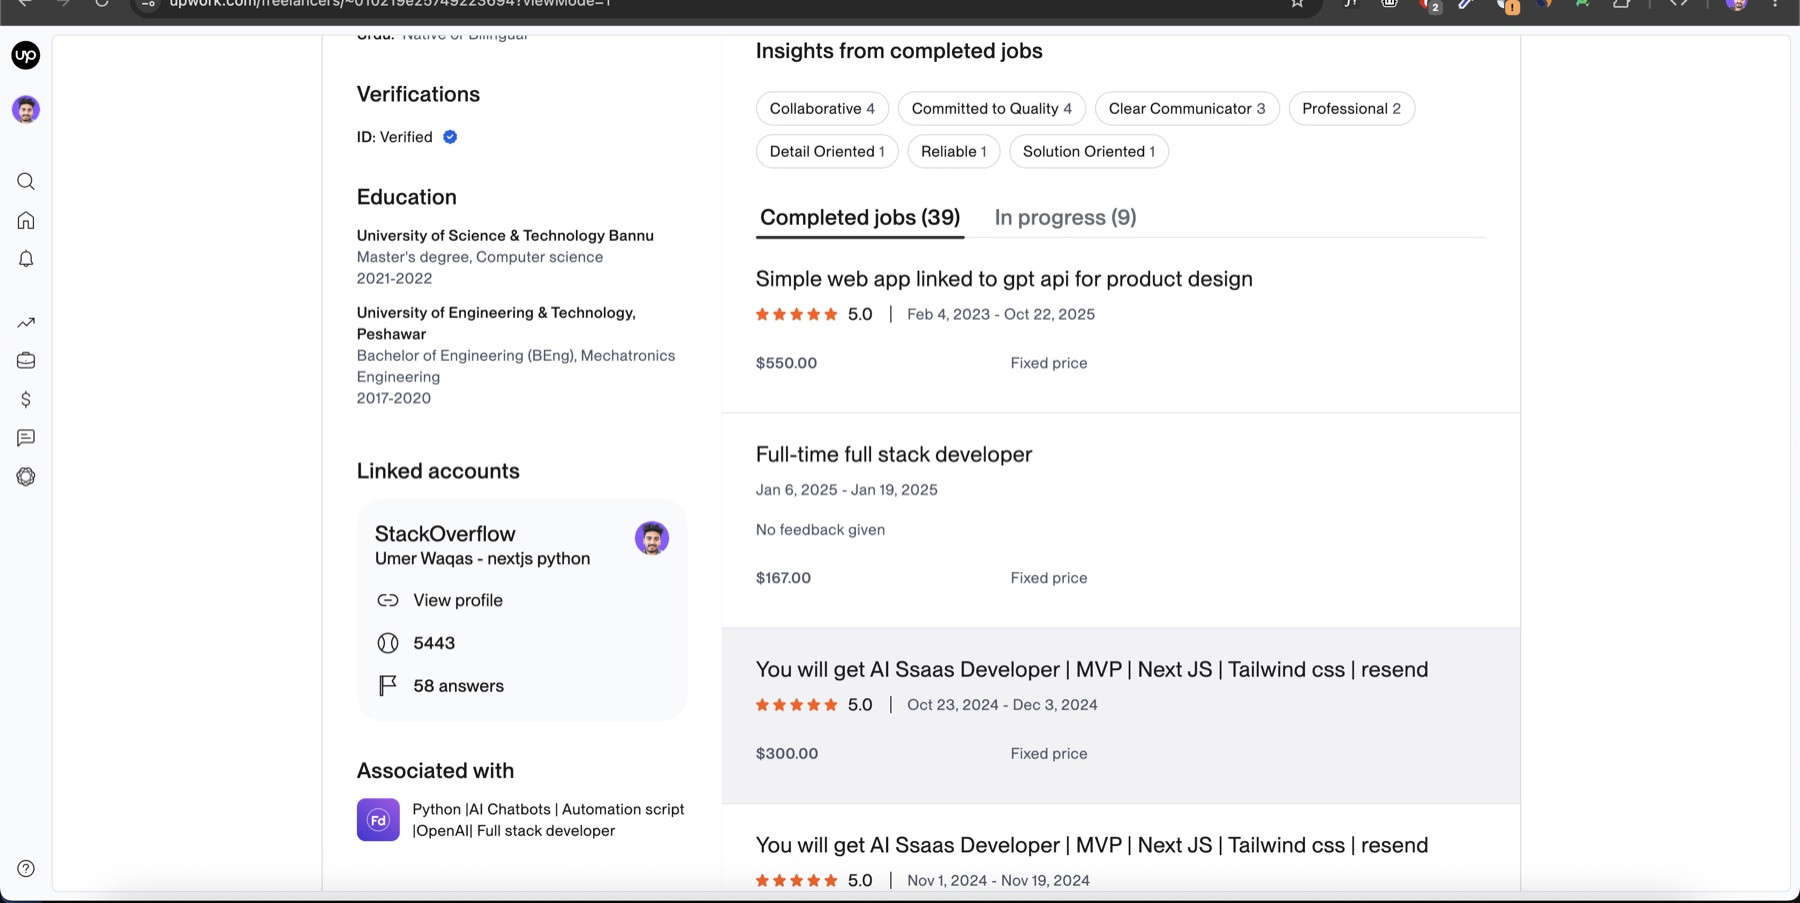Image resolution: width=1800 pixels, height=903 pixels.
Task: Open the Full-time full stack developer job
Action: coord(894,454)
